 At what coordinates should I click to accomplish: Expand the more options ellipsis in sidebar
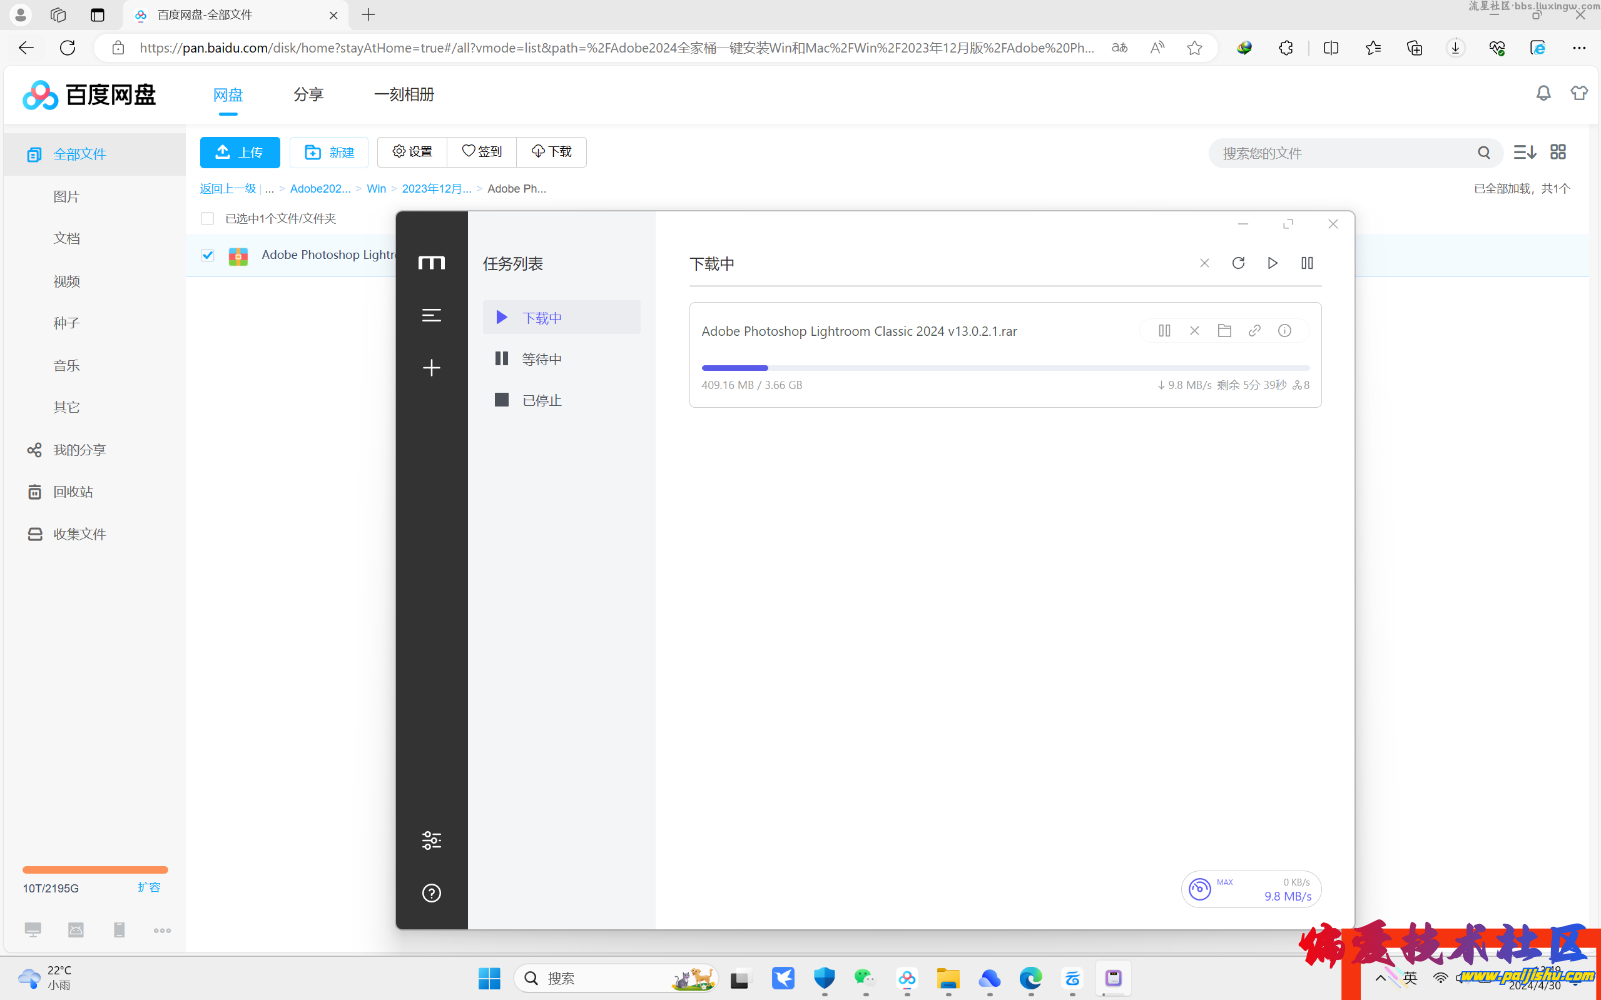(162, 930)
